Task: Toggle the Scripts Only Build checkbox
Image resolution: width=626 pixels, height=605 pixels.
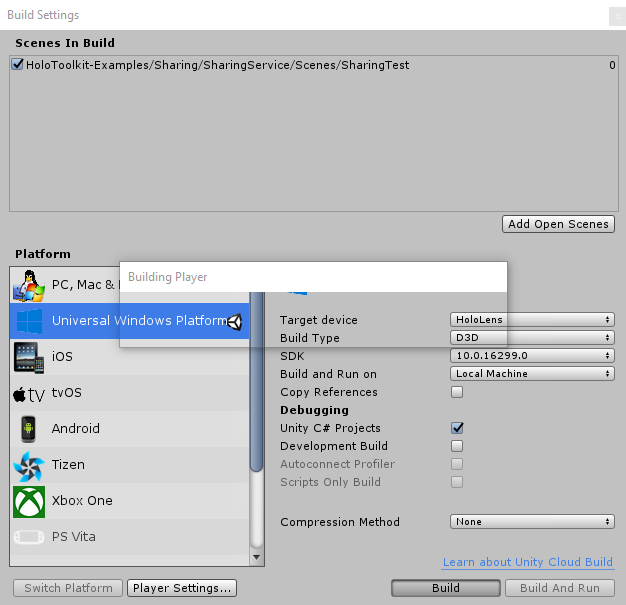Action: 457,482
